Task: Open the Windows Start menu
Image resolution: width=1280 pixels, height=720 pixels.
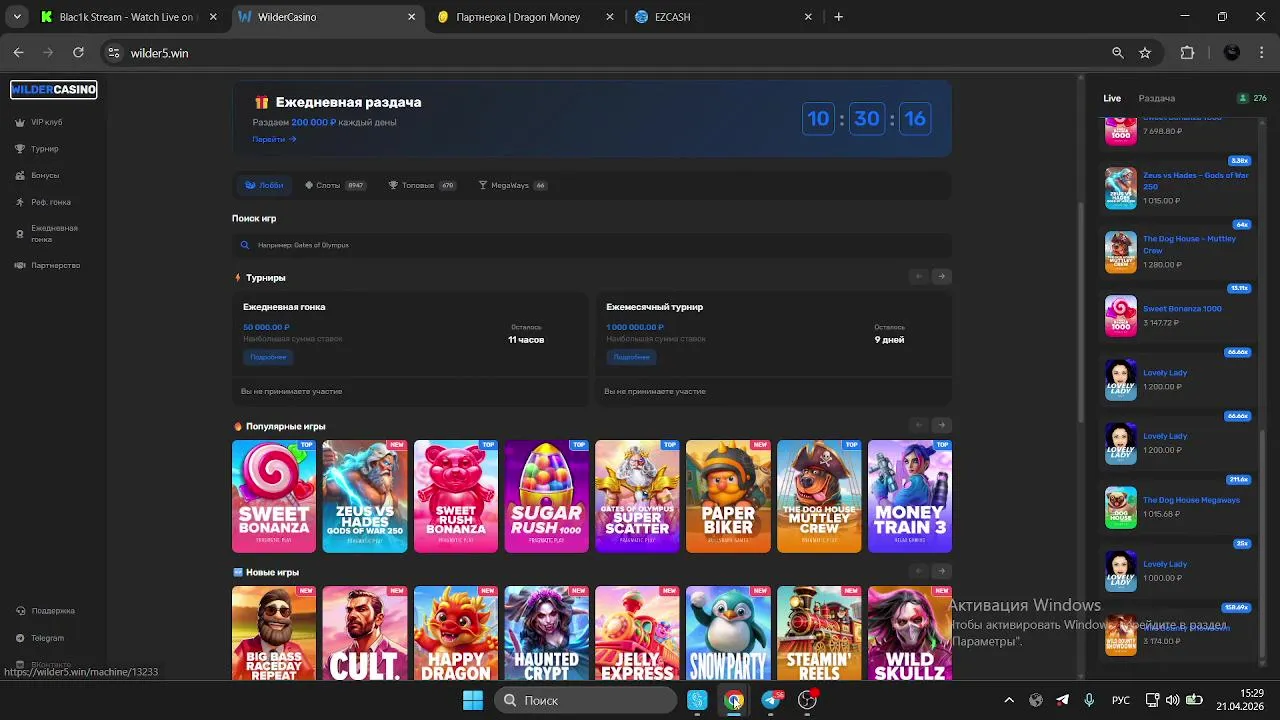Action: click(473, 700)
